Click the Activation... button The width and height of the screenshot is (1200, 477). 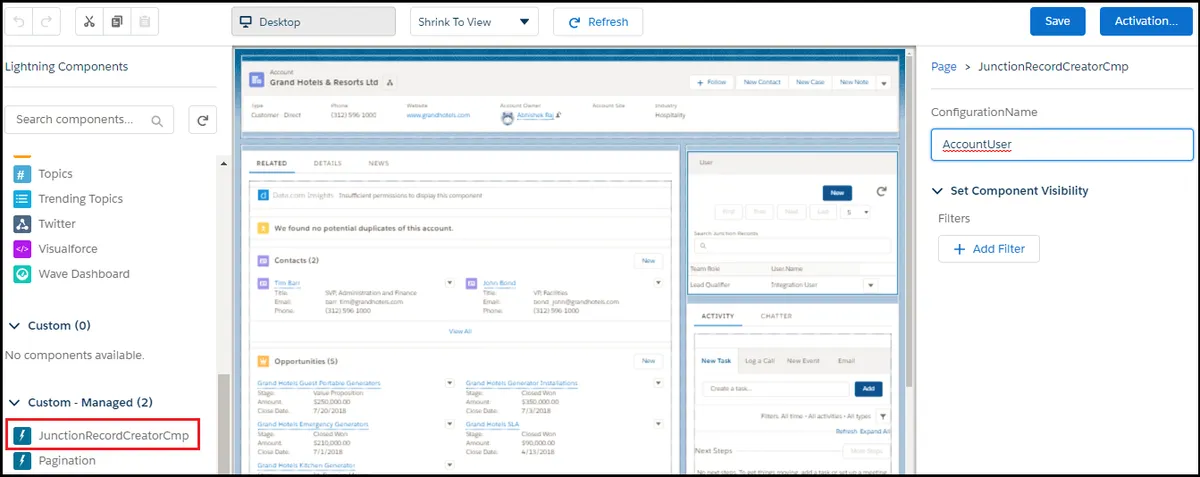pyautogui.click(x=1145, y=21)
